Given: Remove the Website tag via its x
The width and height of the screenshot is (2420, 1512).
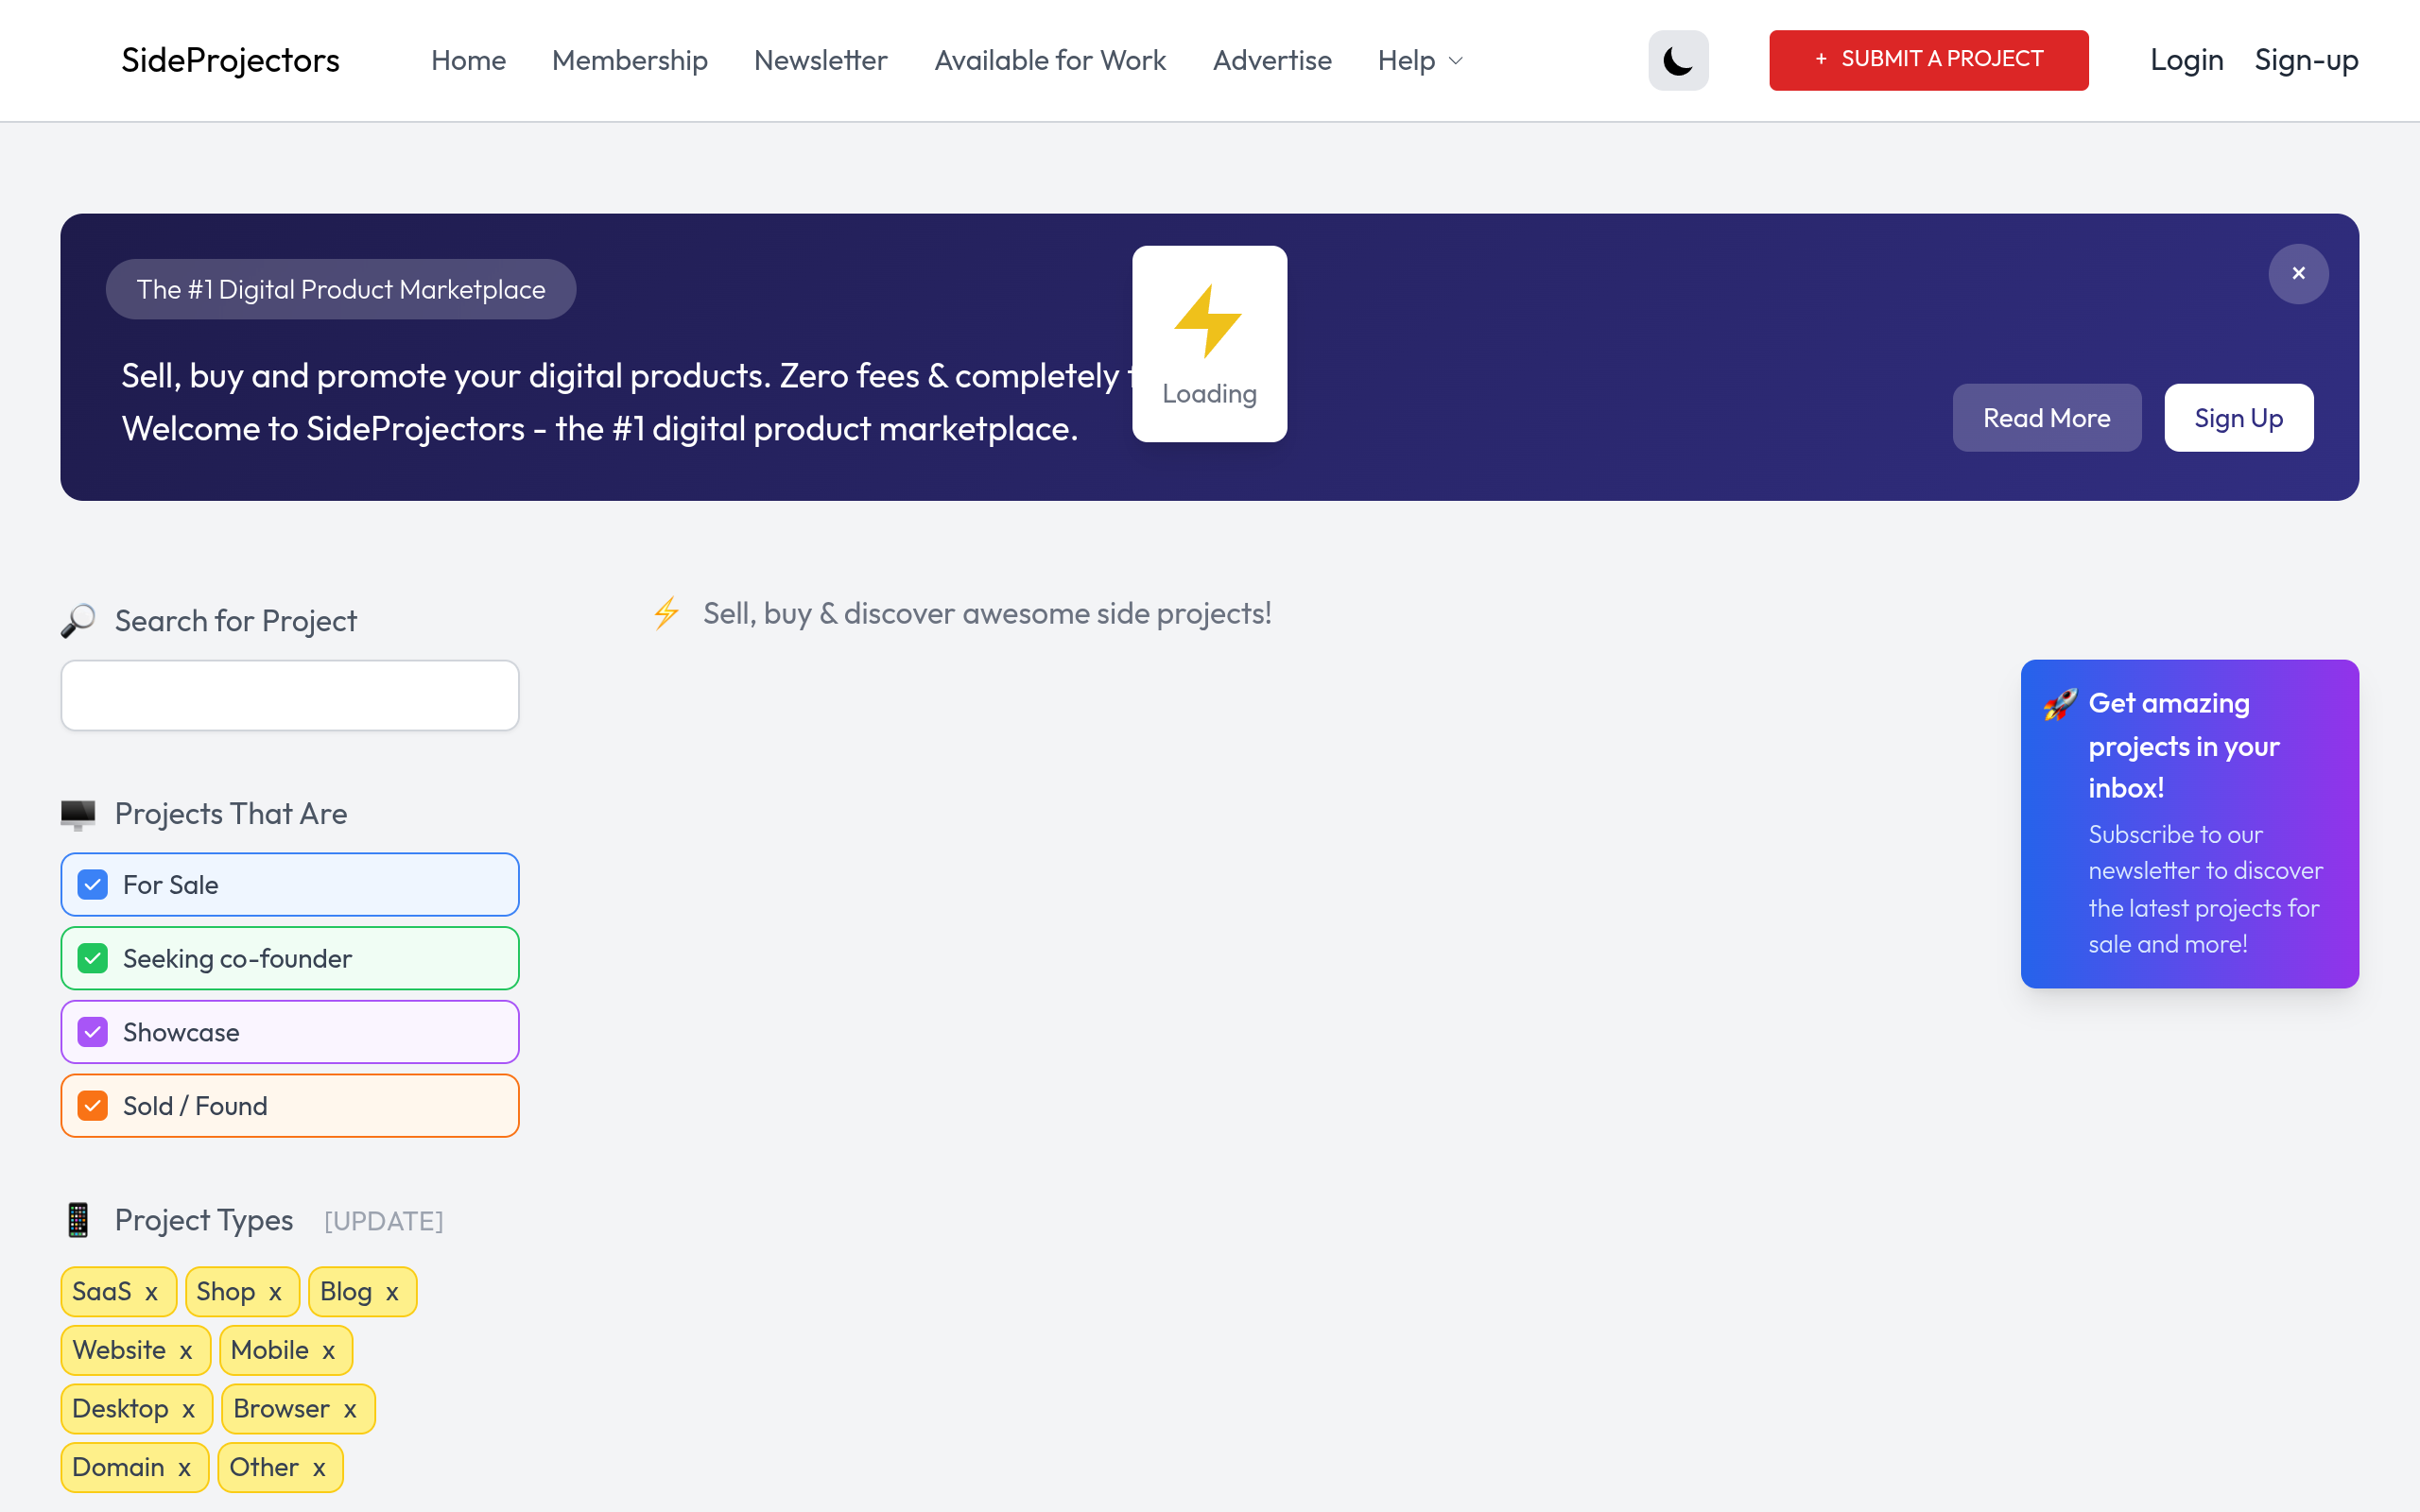Looking at the screenshot, I should (186, 1352).
